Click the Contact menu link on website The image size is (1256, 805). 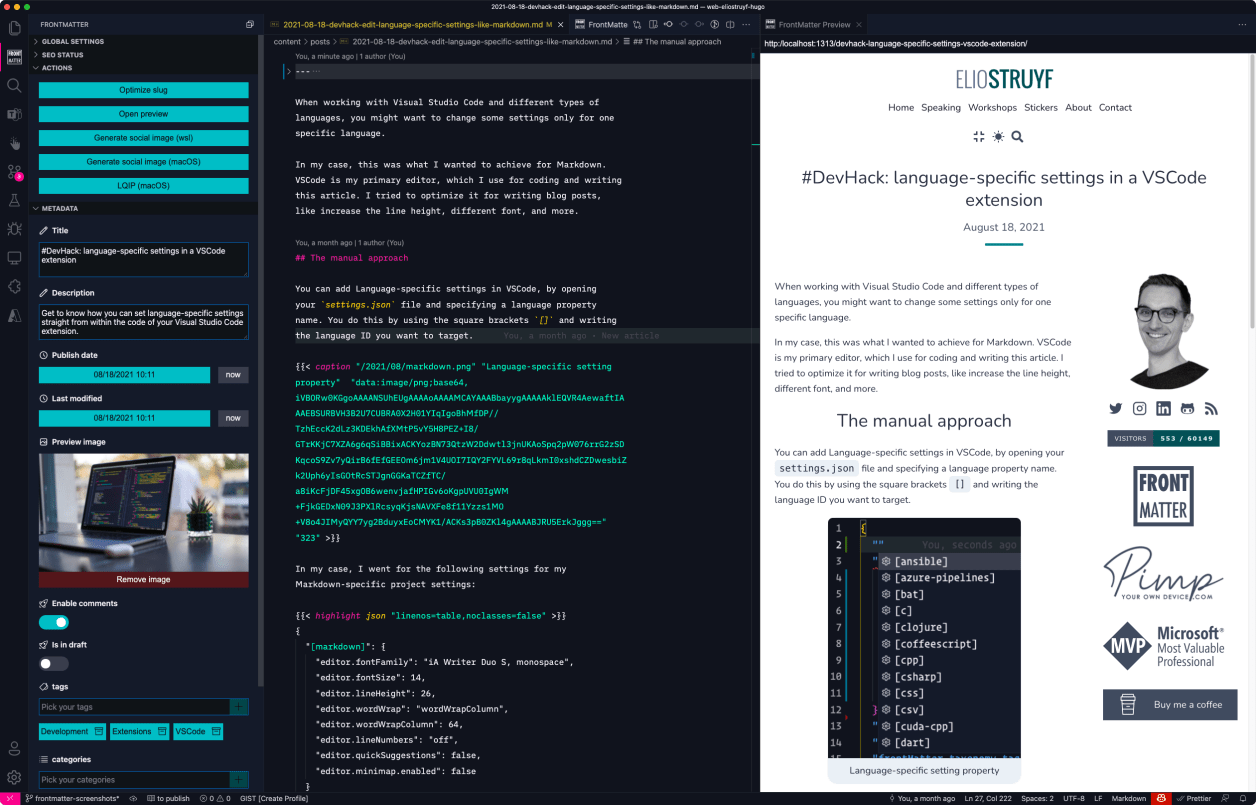(1115, 108)
